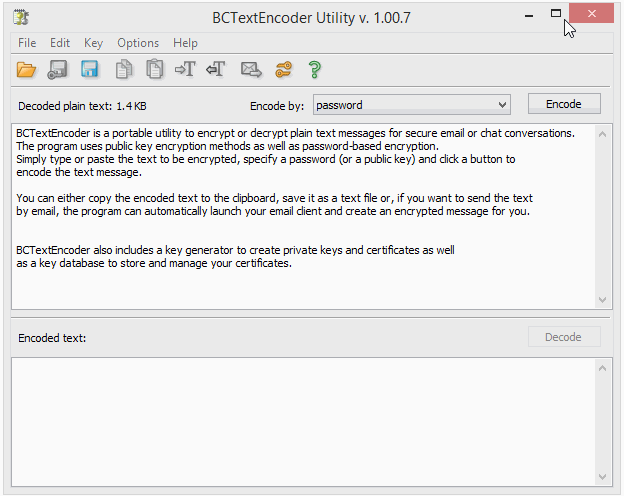Click the 'Decoded plain text: 1.4 KB' label
This screenshot has height=496, width=624.
tap(82, 106)
